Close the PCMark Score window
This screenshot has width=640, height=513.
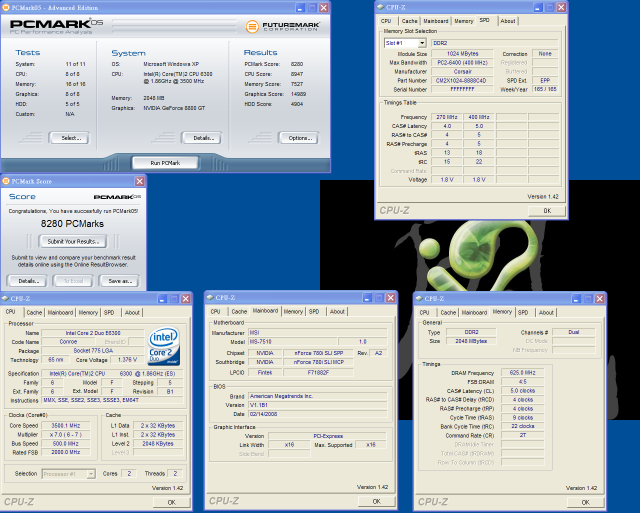tap(140, 181)
